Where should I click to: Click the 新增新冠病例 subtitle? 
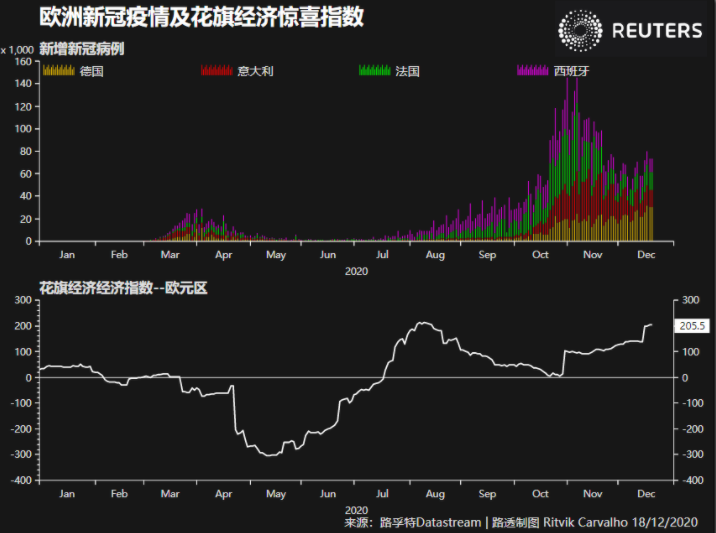(82, 49)
